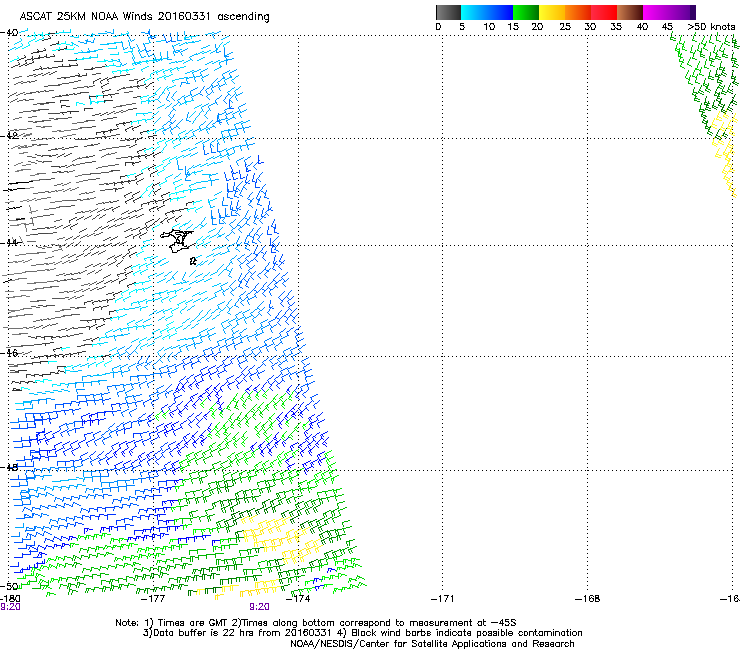Click the '>50 knots' legend label
The height and width of the screenshot is (650, 740).
click(x=711, y=27)
